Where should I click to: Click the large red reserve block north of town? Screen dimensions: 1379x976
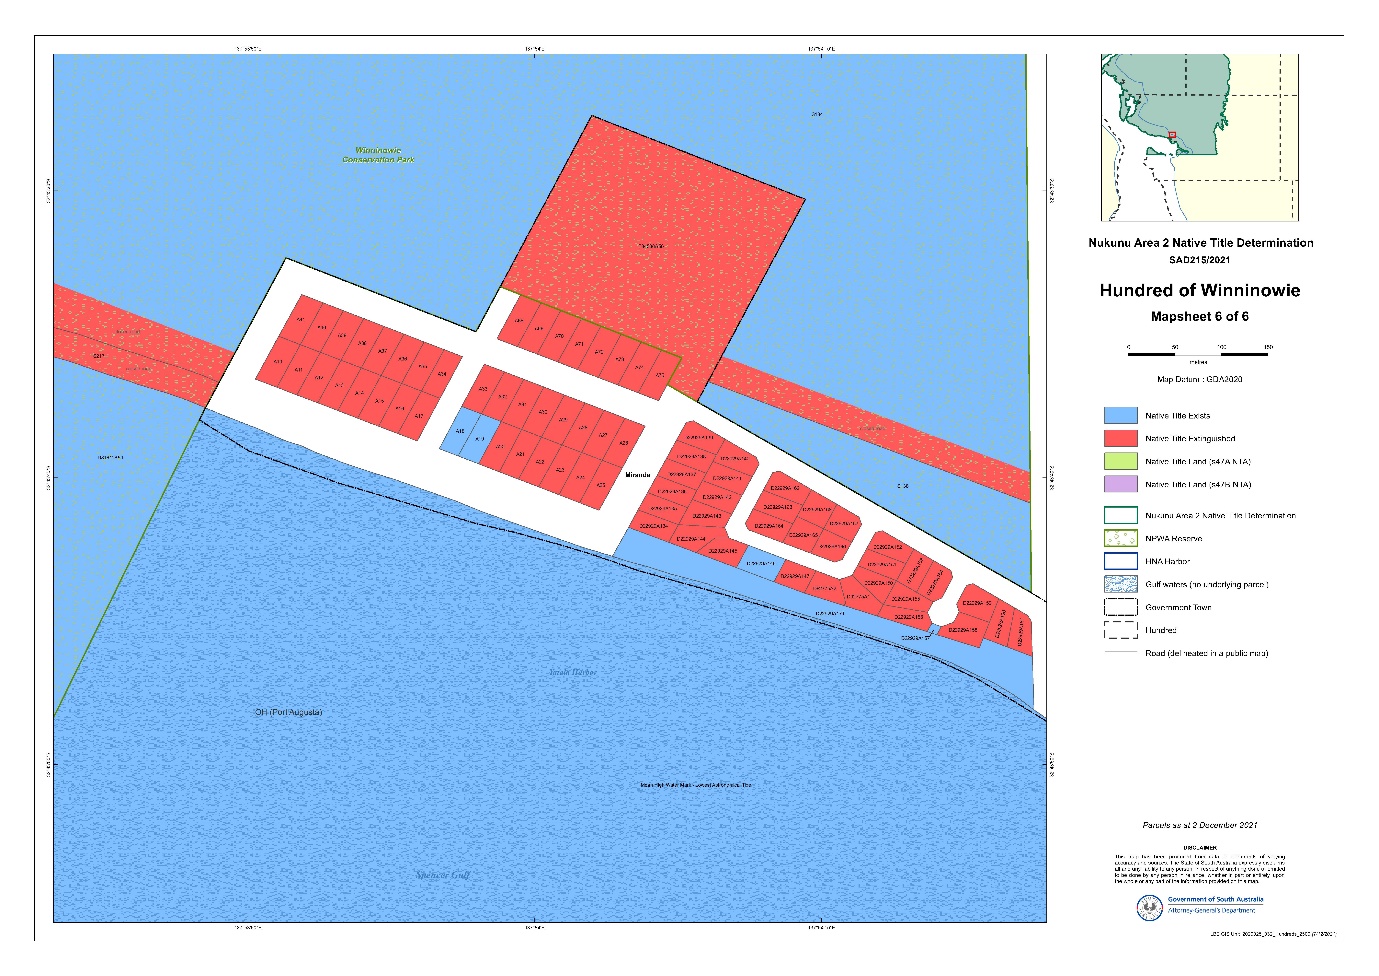tap(651, 245)
